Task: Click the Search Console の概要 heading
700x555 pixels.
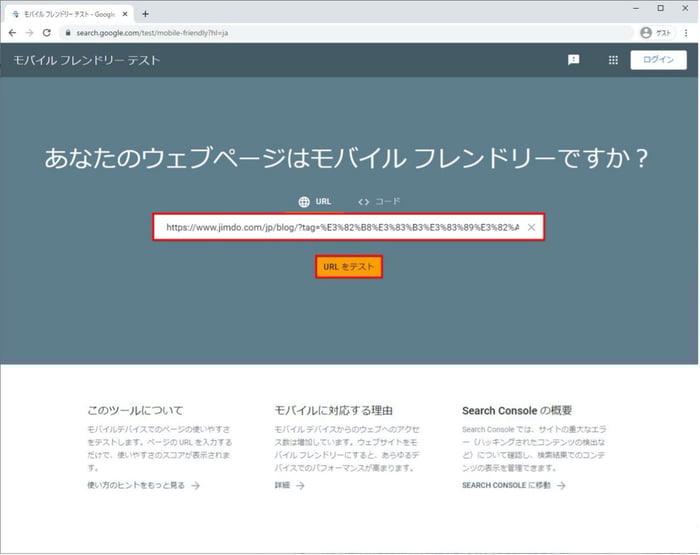Action: 517,410
